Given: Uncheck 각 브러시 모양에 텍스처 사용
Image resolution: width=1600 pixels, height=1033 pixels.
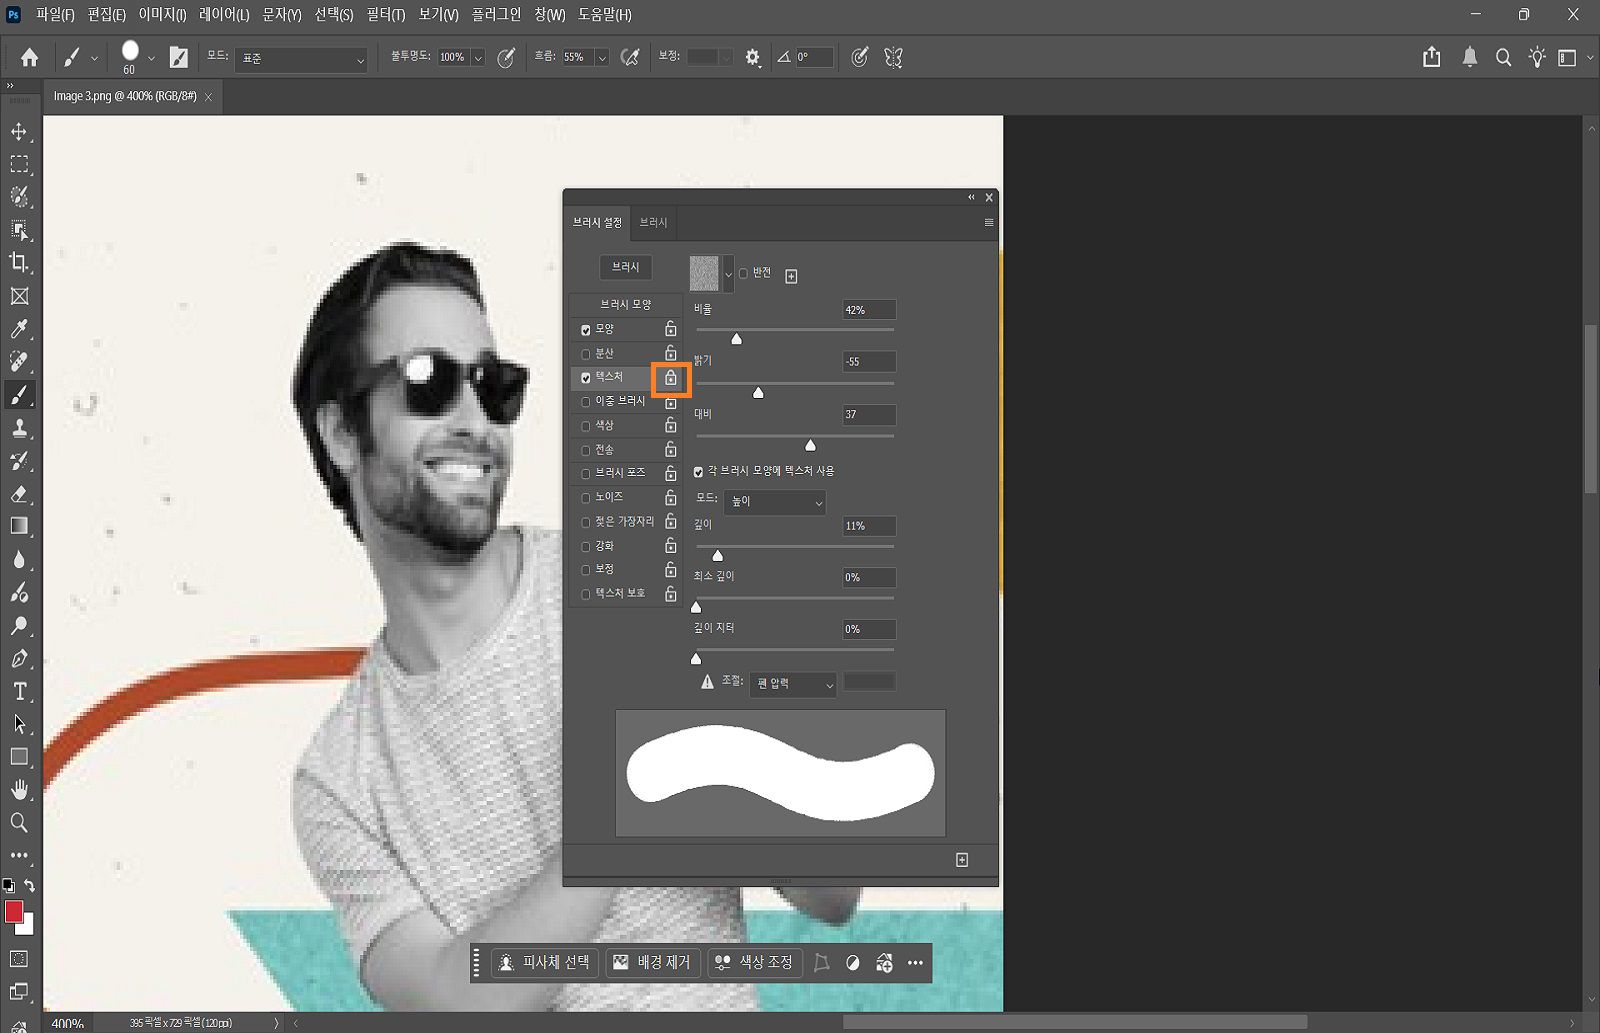Looking at the screenshot, I should click(699, 472).
